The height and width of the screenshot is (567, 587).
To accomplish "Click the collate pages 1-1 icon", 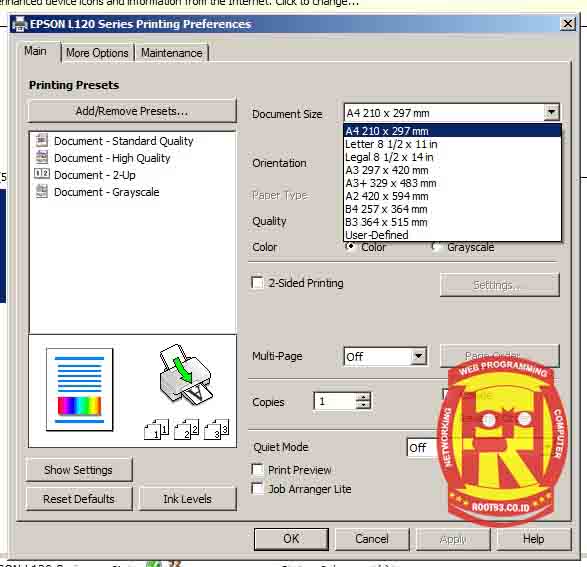I will click(156, 429).
